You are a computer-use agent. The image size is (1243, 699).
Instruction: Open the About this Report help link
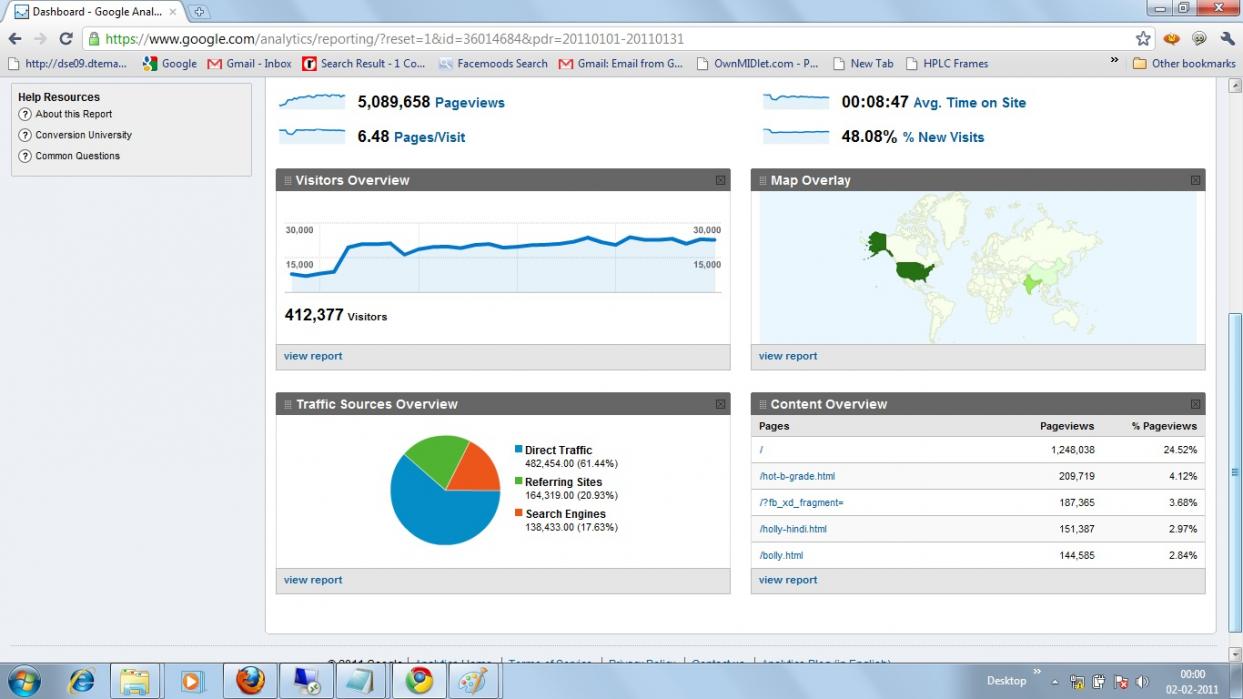click(x=74, y=114)
